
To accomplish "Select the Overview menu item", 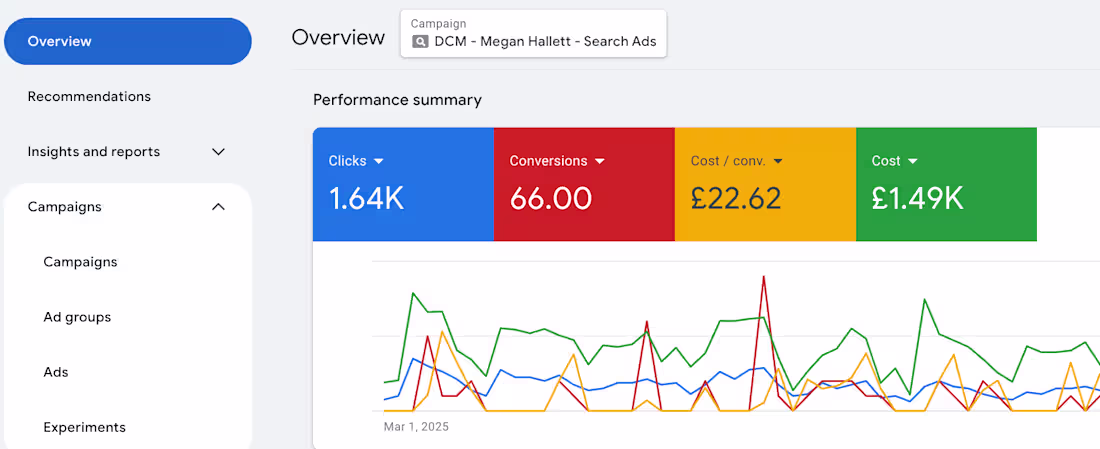I will tap(127, 41).
